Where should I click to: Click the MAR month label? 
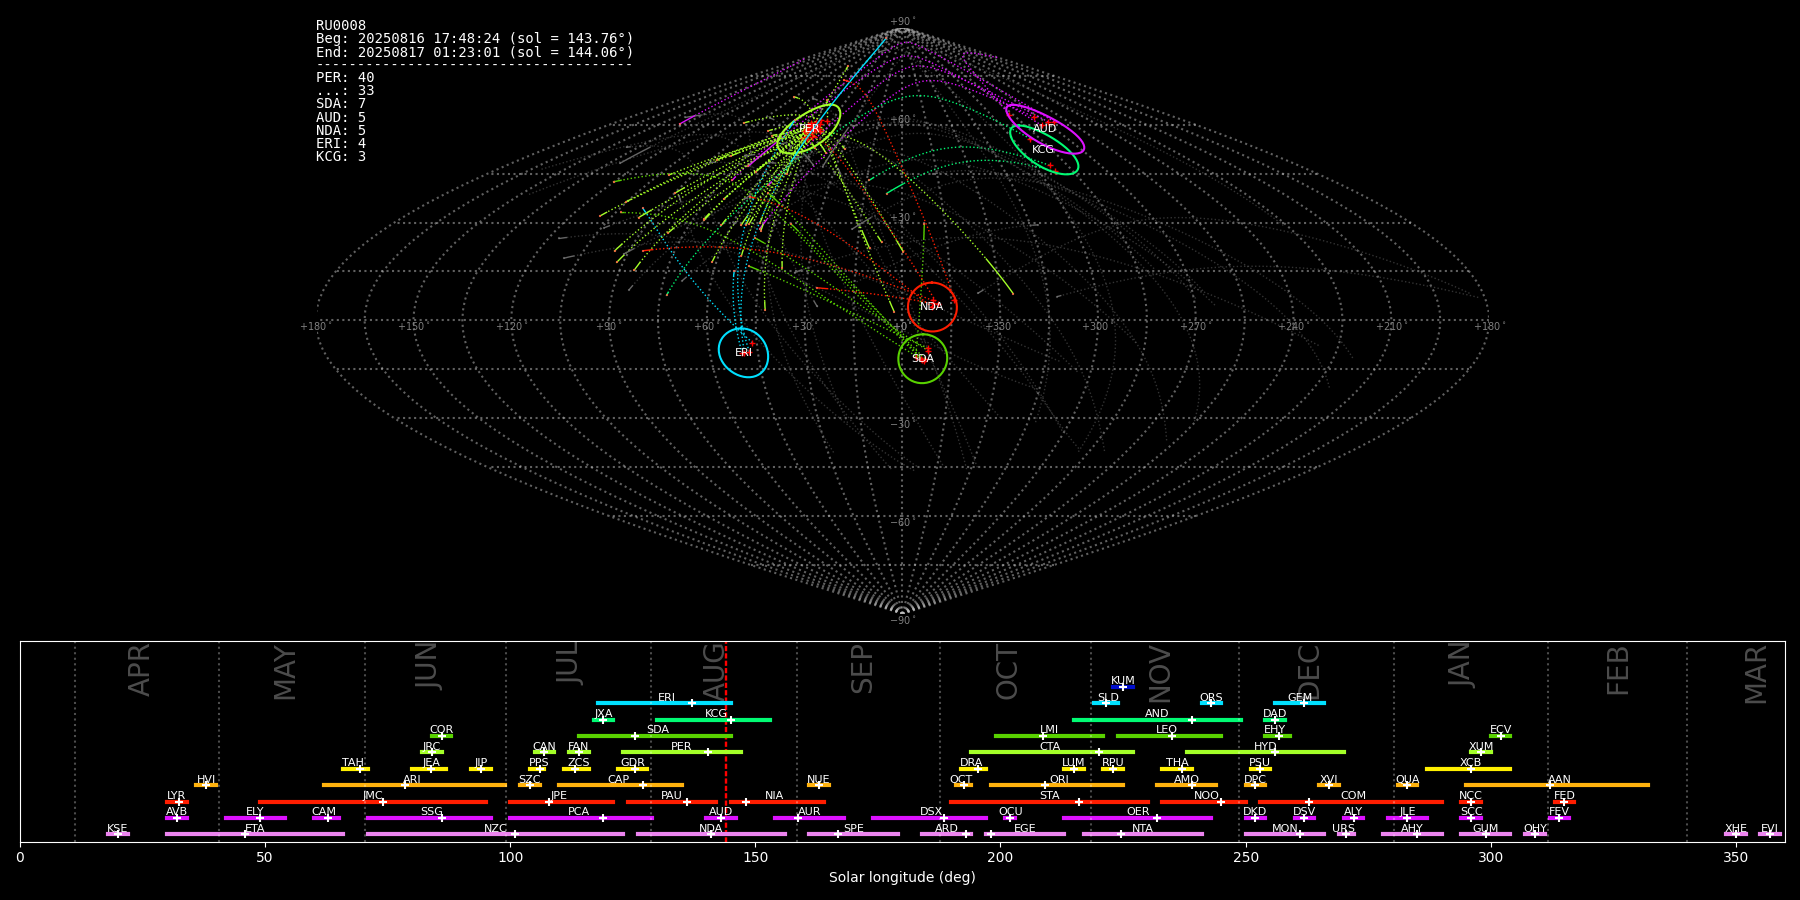1756,675
